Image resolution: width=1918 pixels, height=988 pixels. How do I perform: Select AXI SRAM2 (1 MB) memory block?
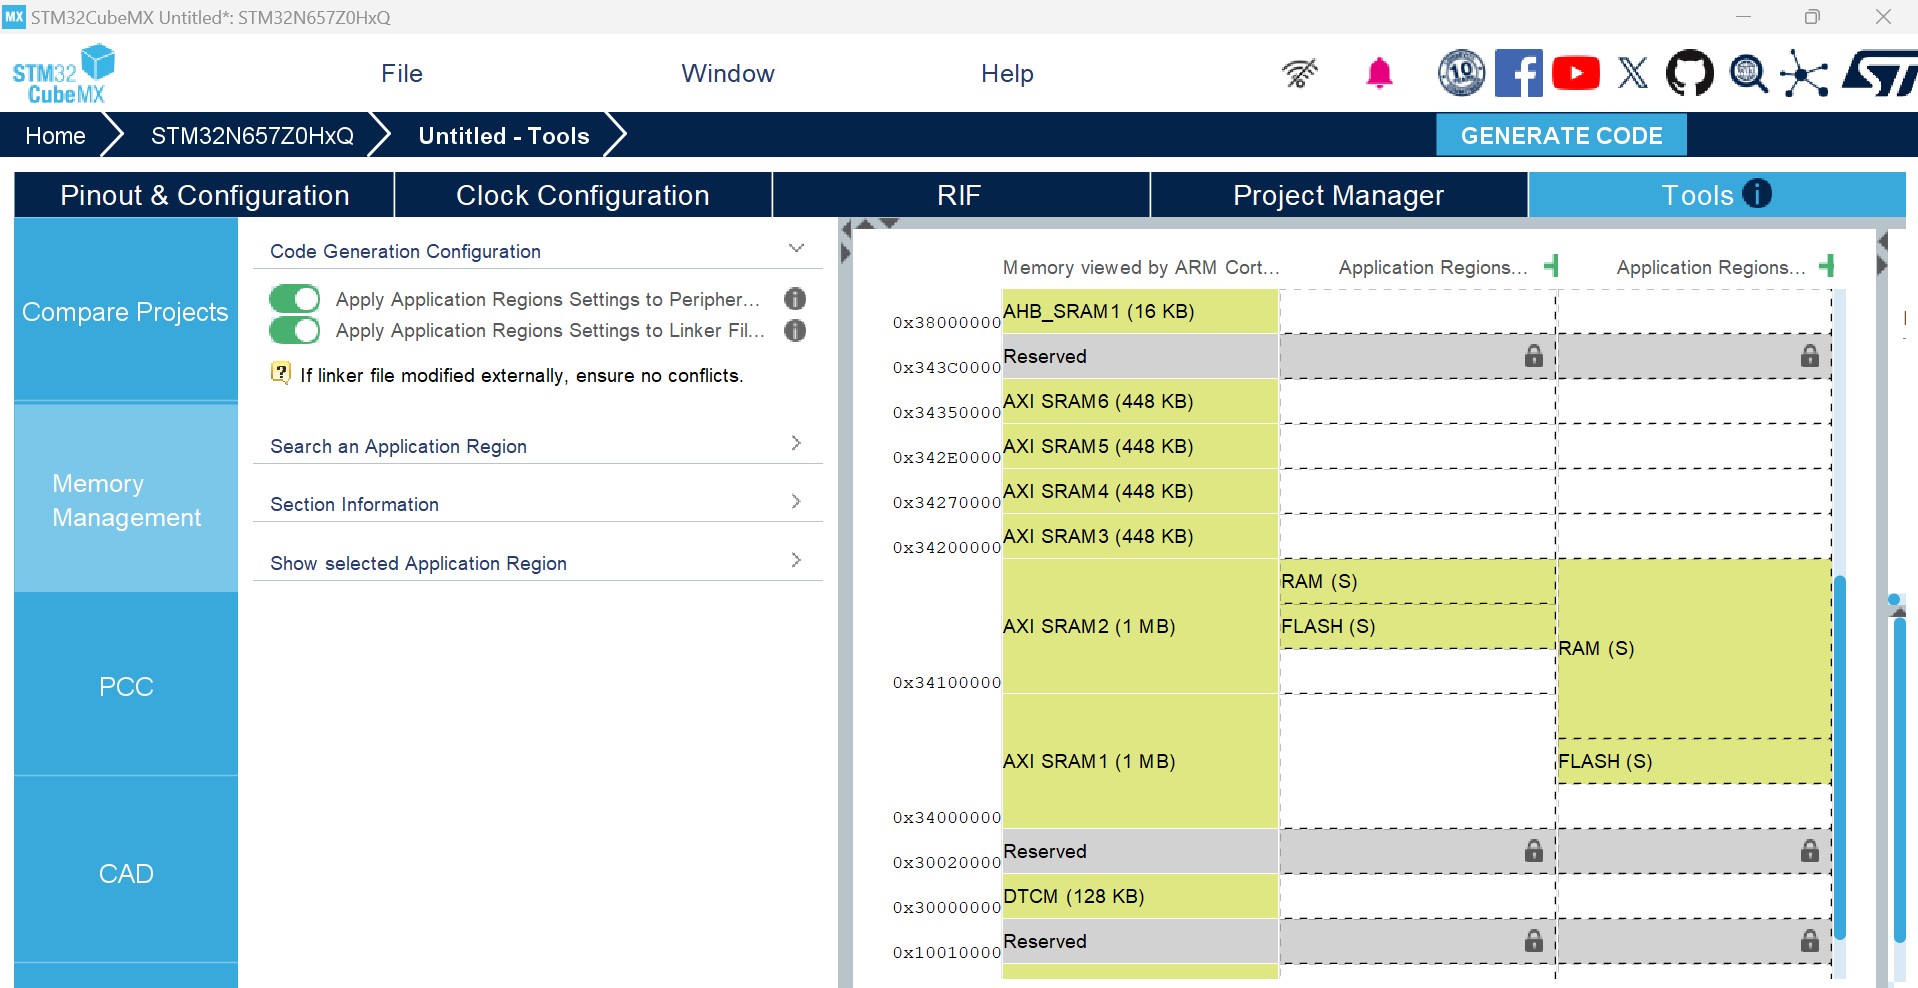coord(1140,626)
